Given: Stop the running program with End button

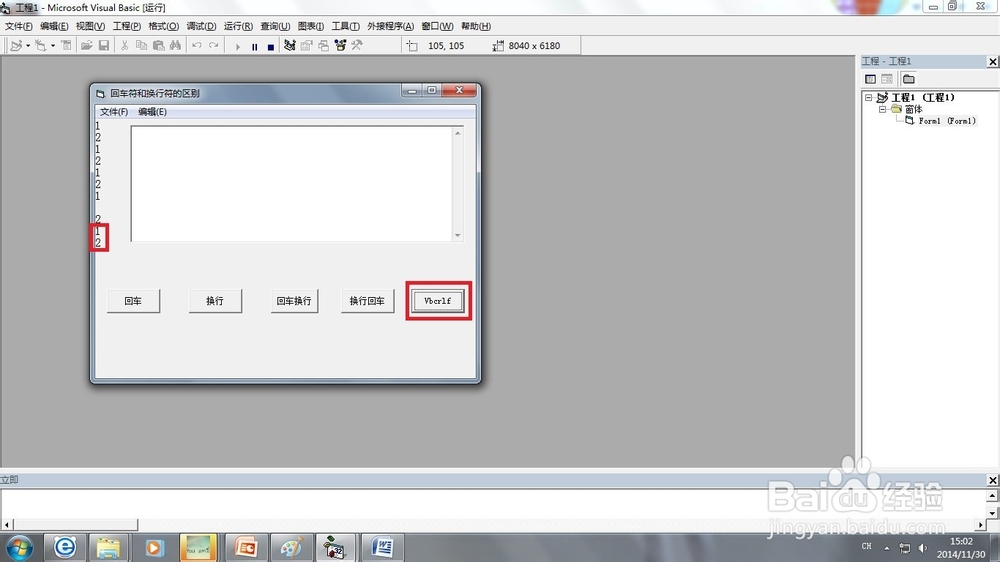Looking at the screenshot, I should [x=270, y=46].
